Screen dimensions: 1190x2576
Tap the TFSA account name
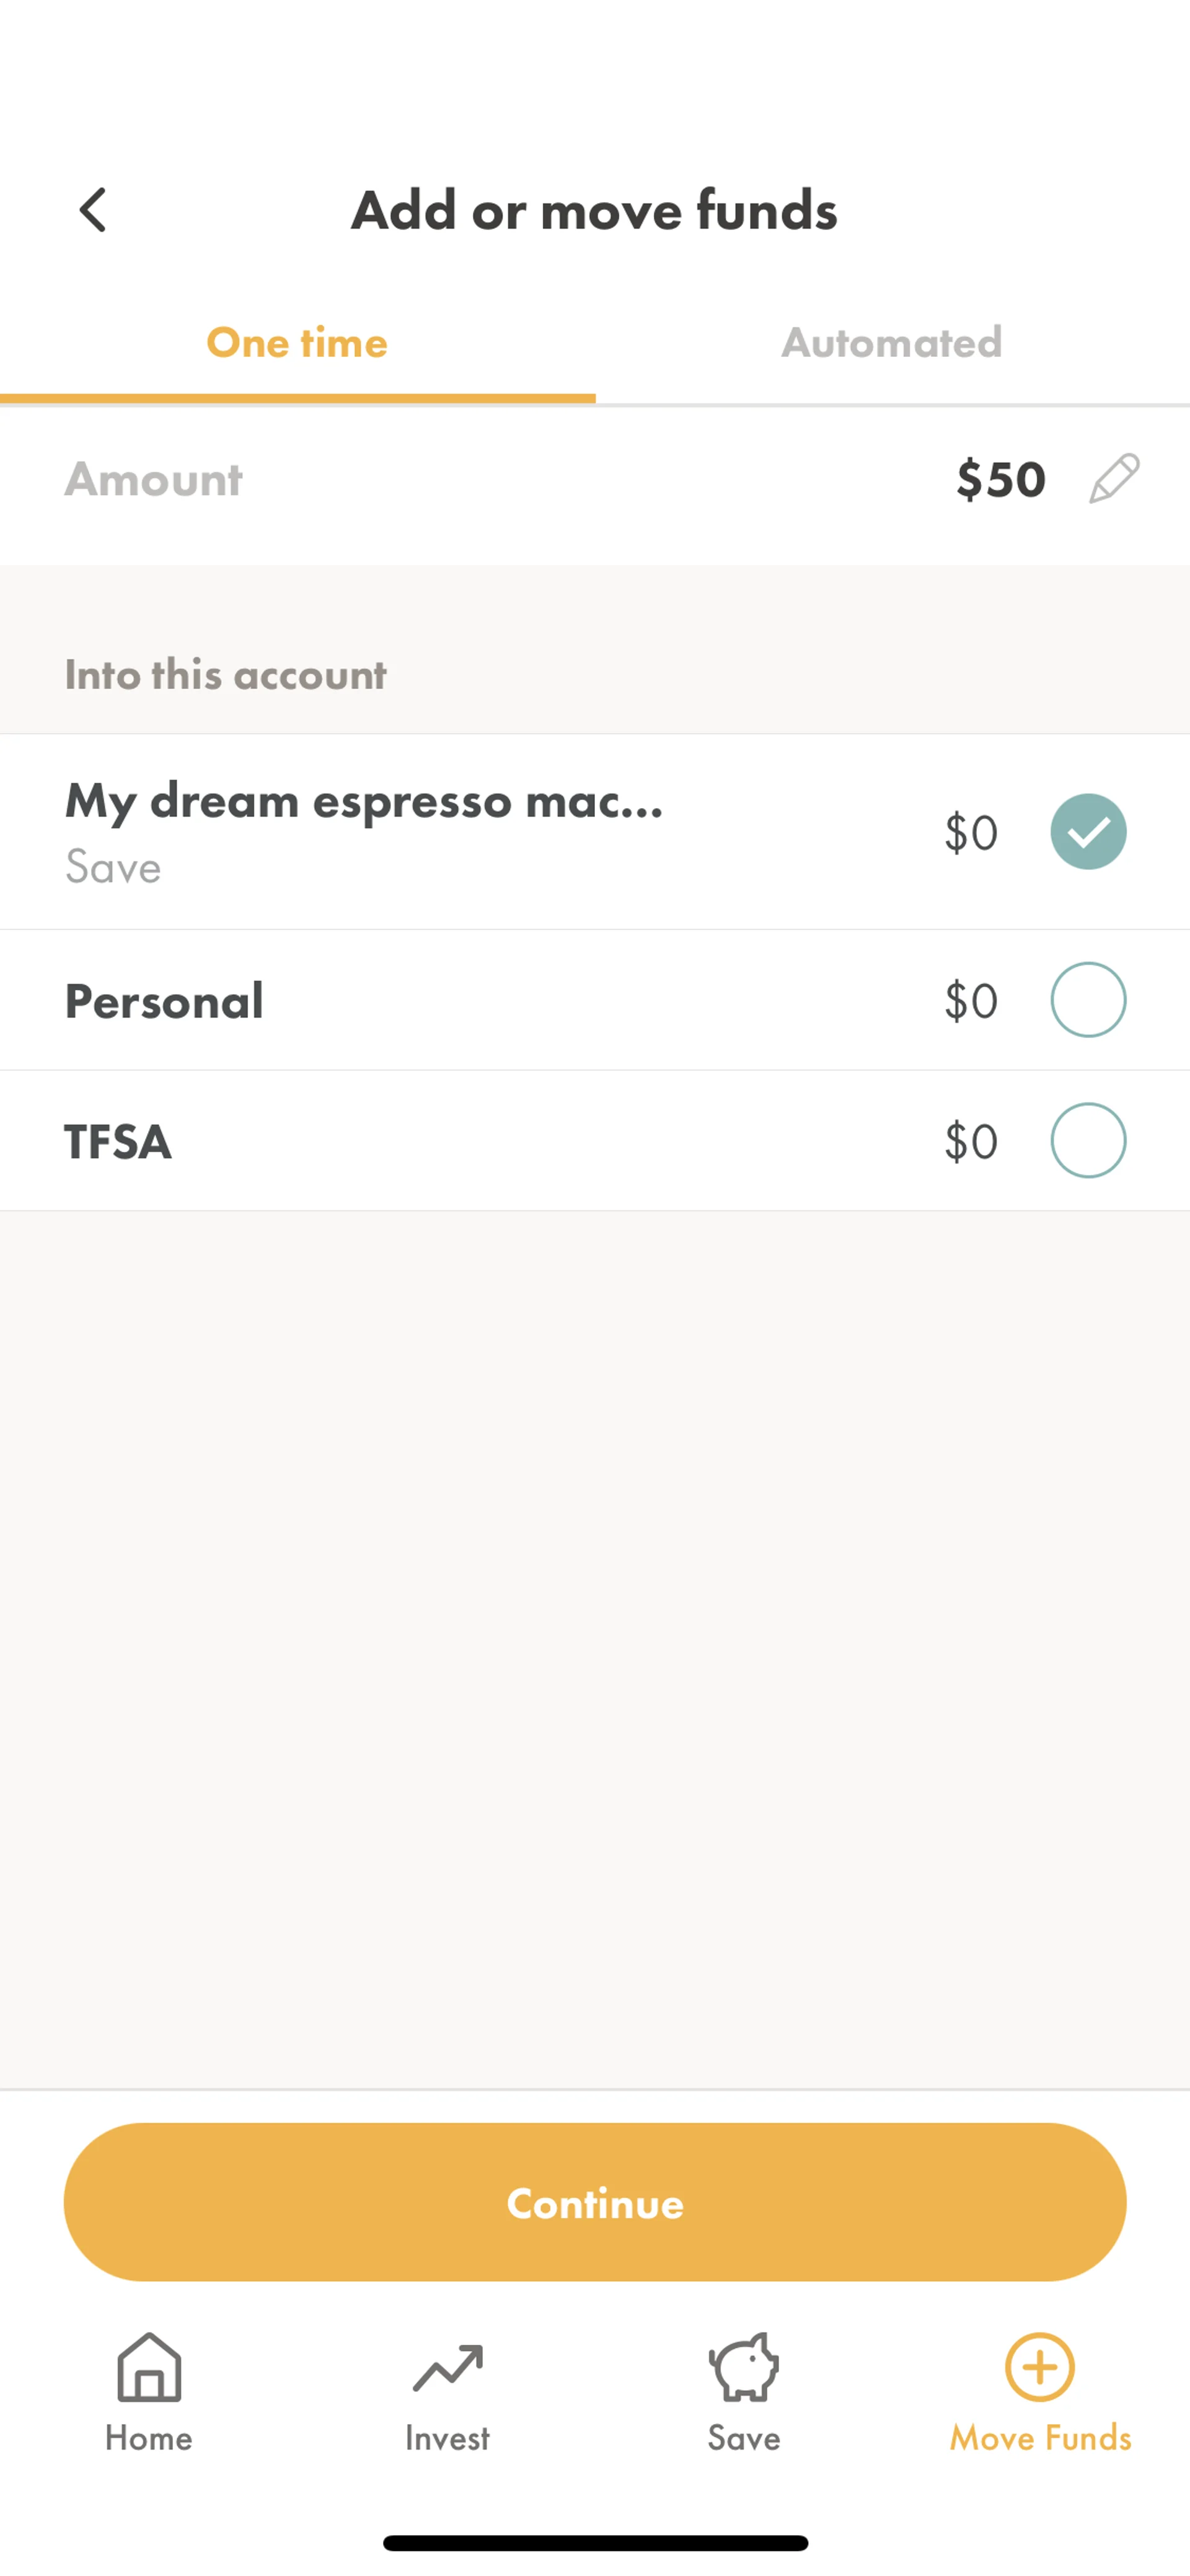[x=118, y=1141]
